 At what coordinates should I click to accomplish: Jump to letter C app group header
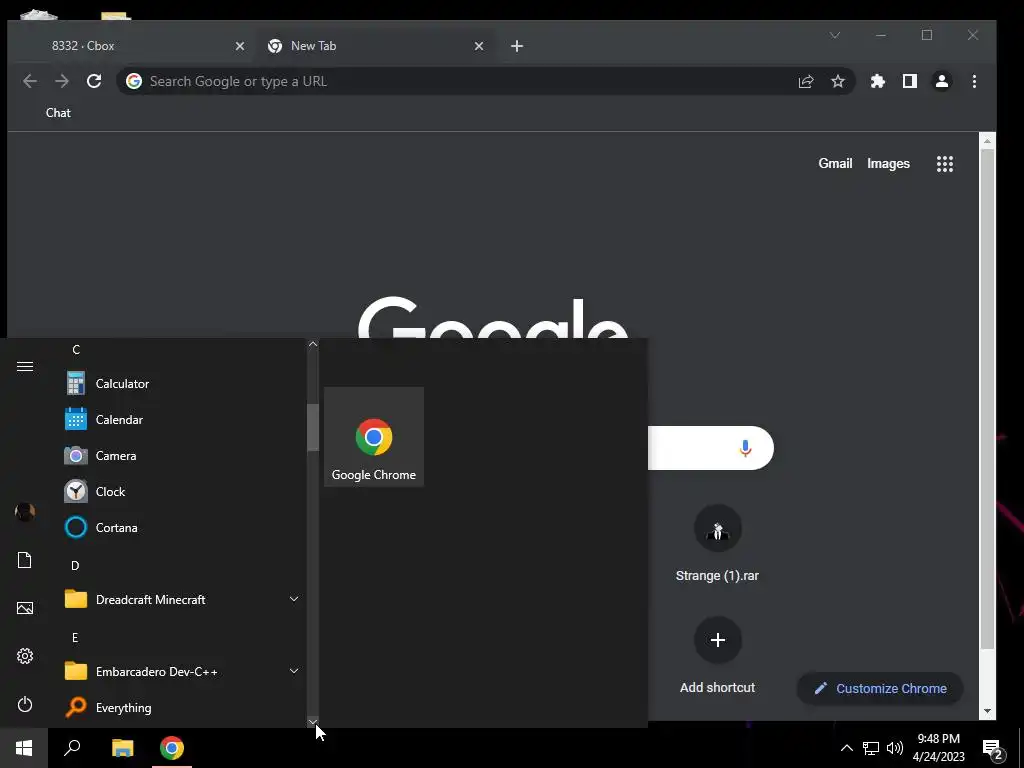coord(76,350)
